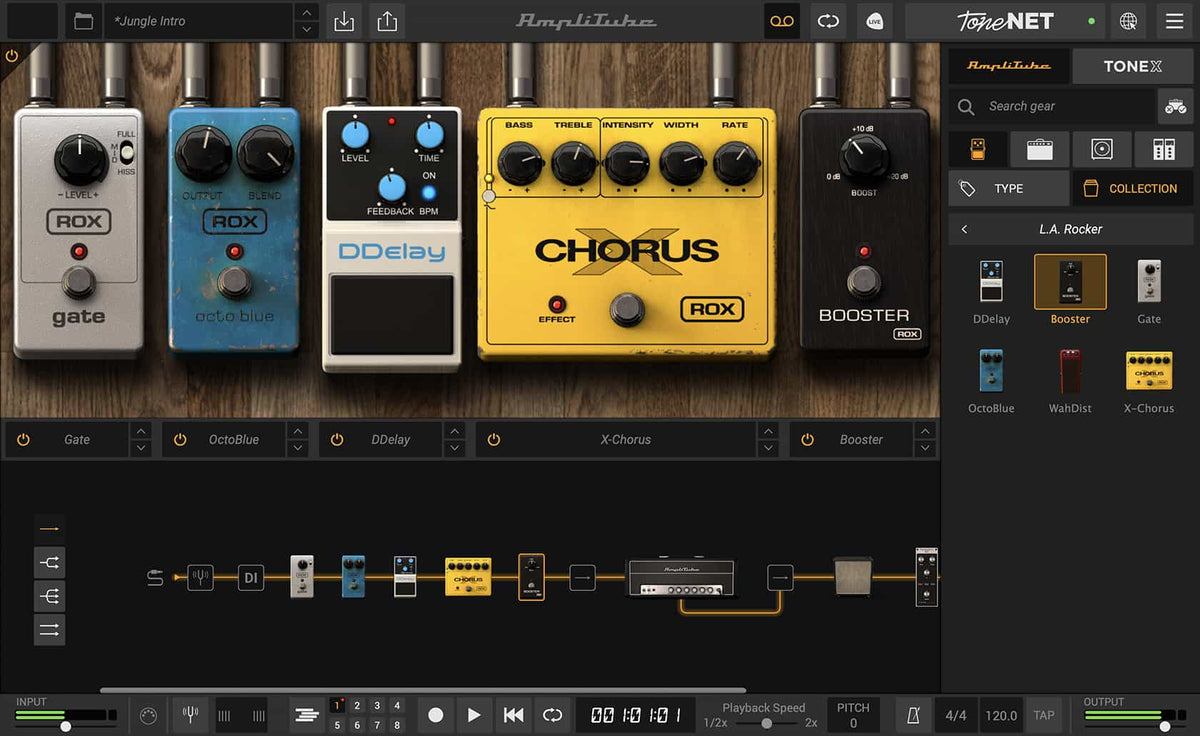
Task: Open the ToneNET globe icon
Action: 1128,21
